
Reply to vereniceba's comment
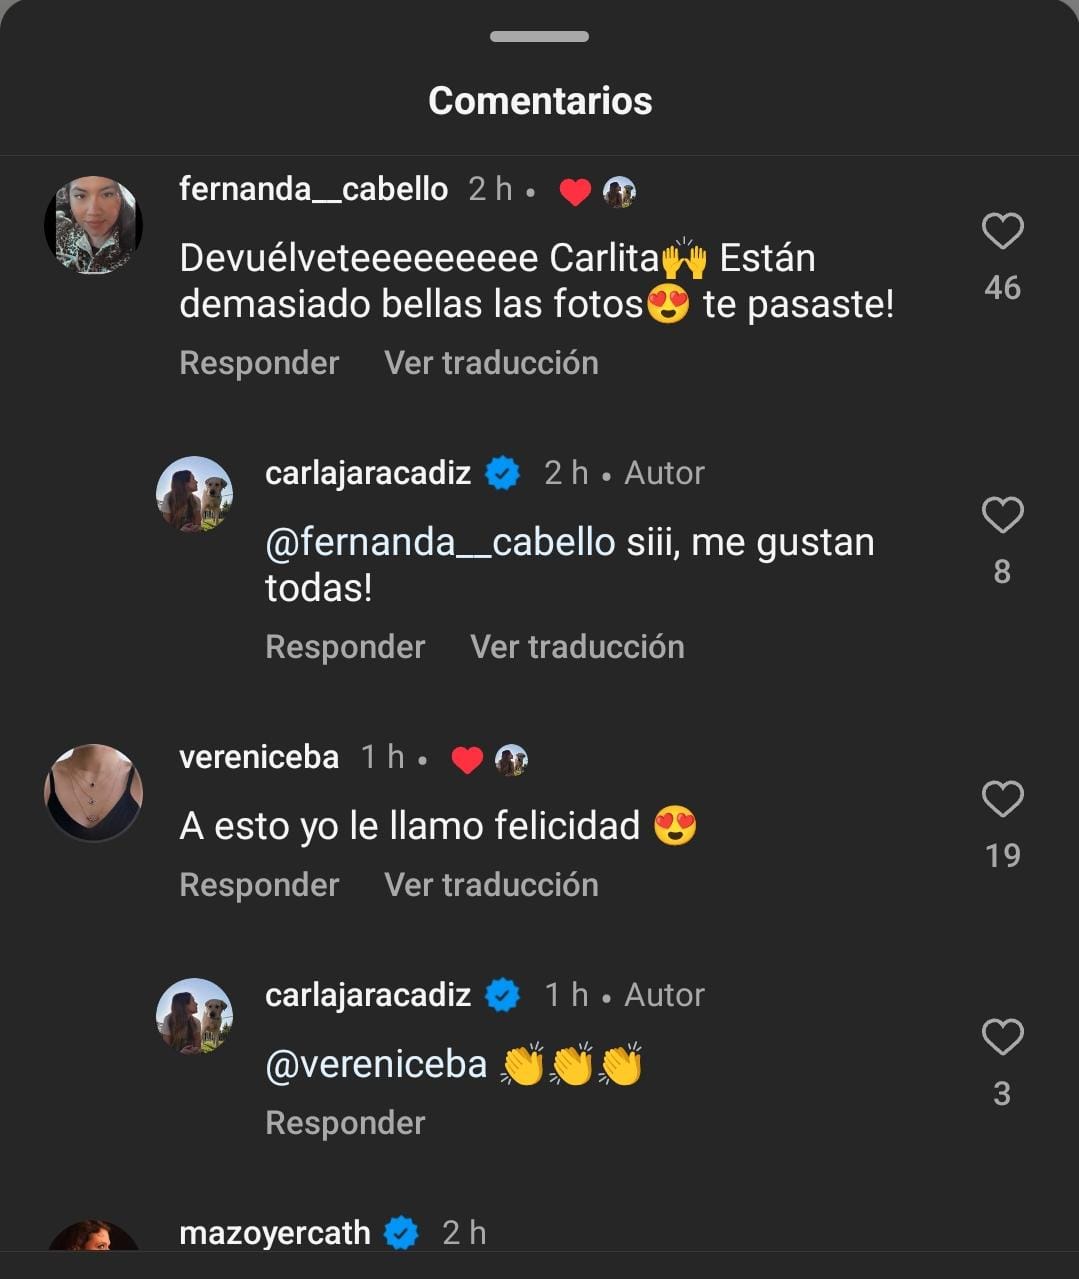click(x=259, y=885)
